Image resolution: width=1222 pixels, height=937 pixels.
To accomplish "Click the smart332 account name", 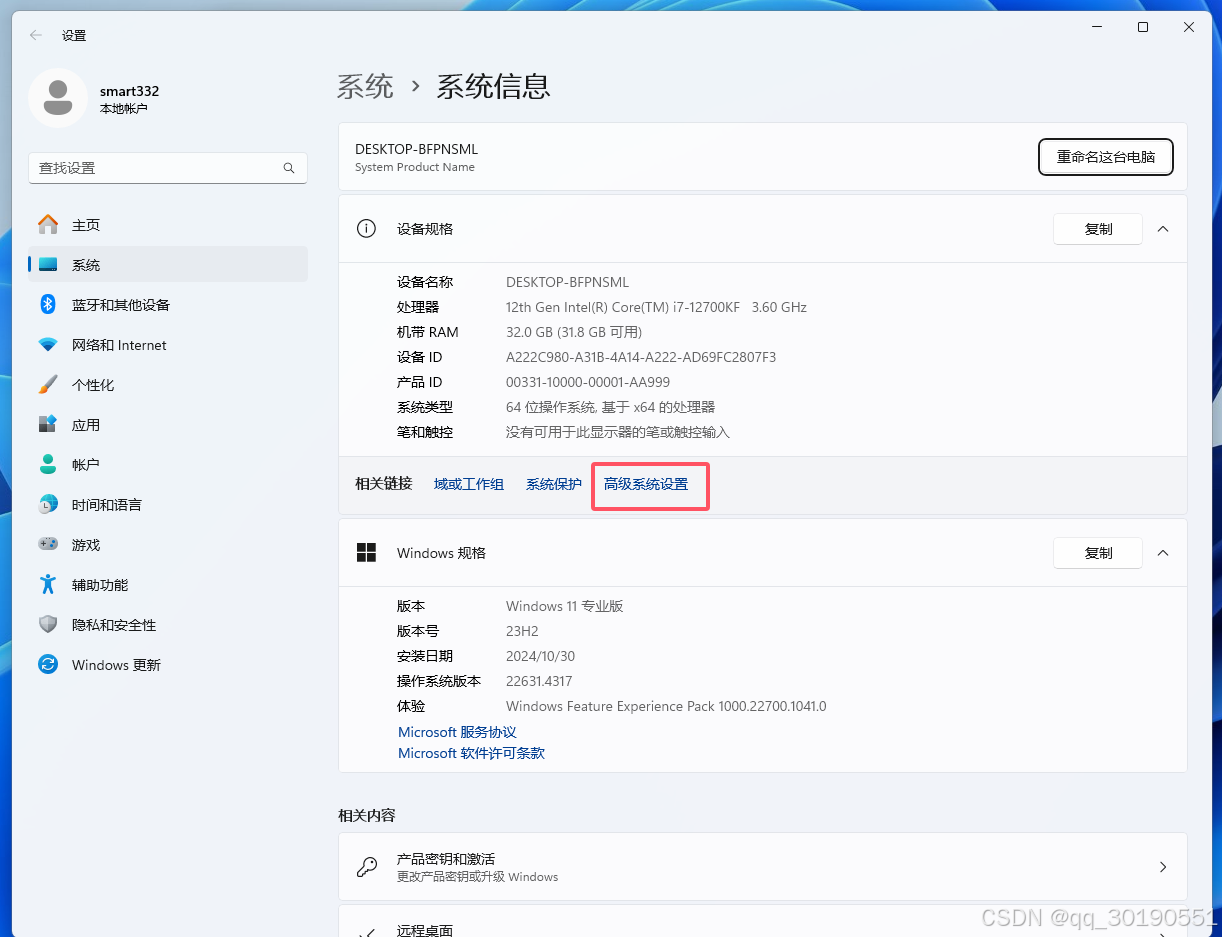I will coord(129,91).
